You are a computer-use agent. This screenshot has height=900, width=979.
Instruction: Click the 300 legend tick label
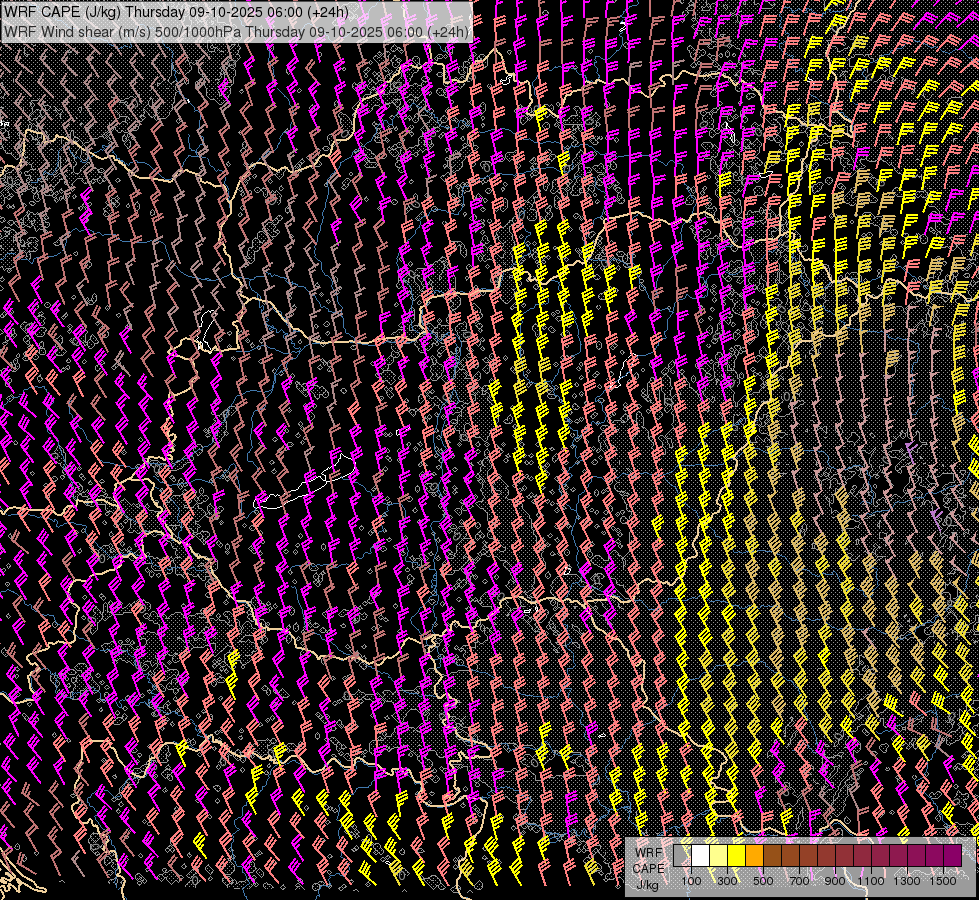tap(727, 881)
